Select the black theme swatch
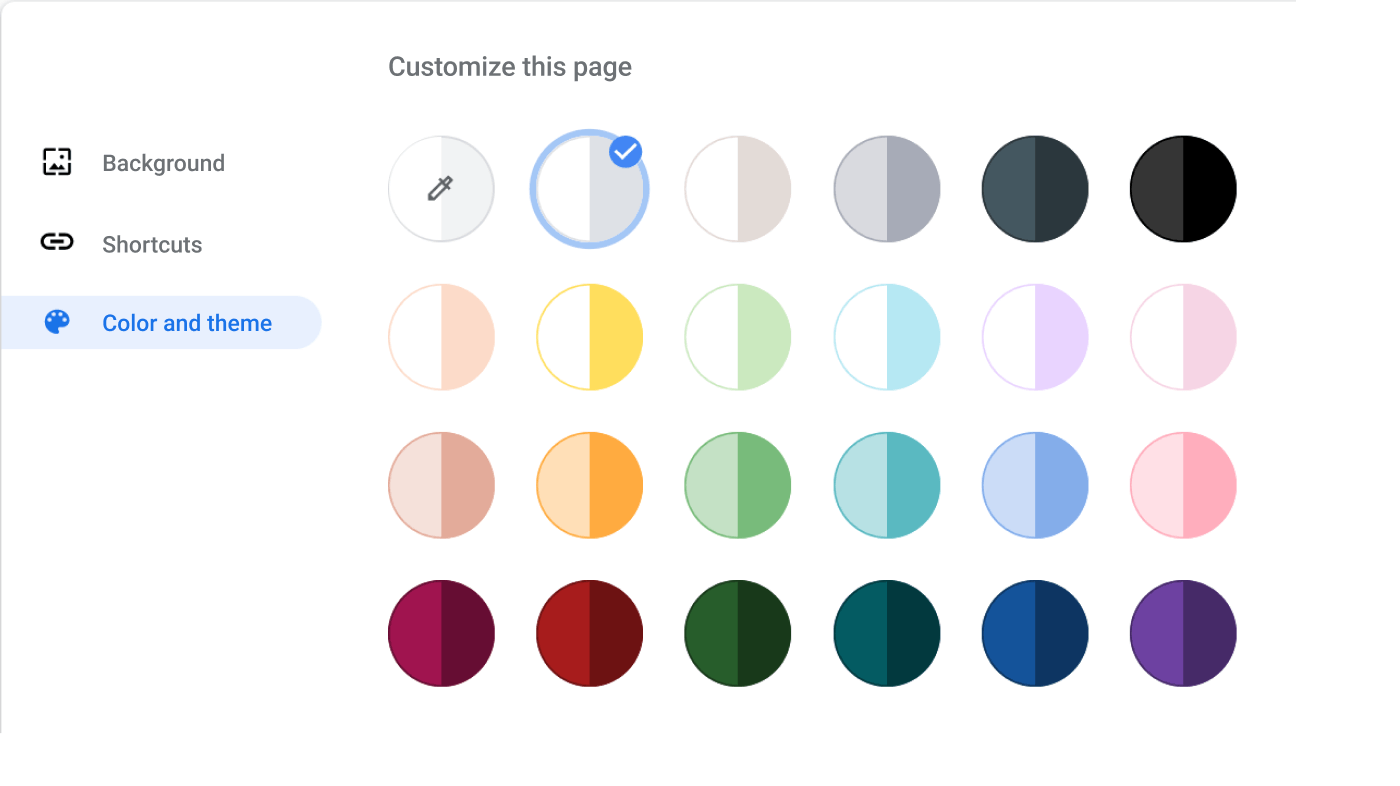 [1183, 188]
